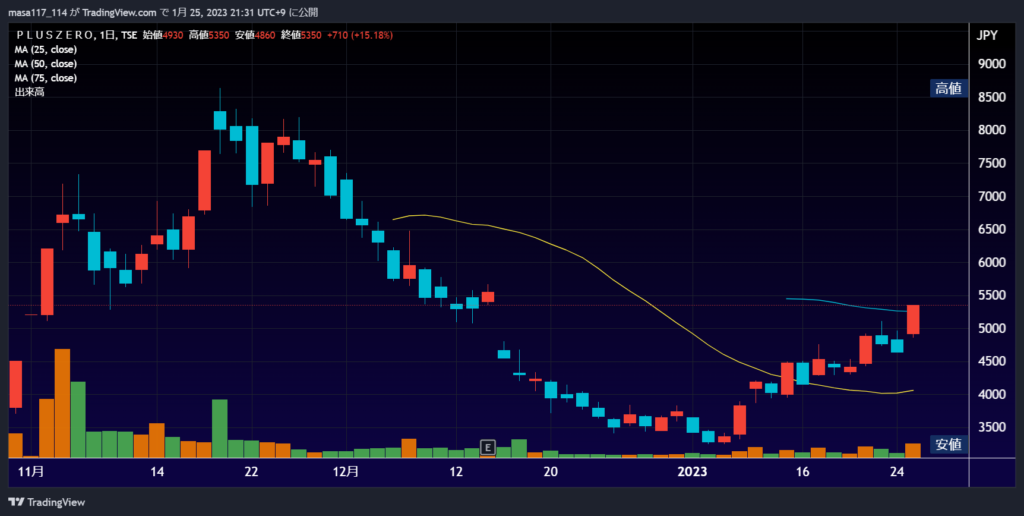The width and height of the screenshot is (1024, 516).
Task: Click the tallest orange volume bar
Action: click(62, 403)
